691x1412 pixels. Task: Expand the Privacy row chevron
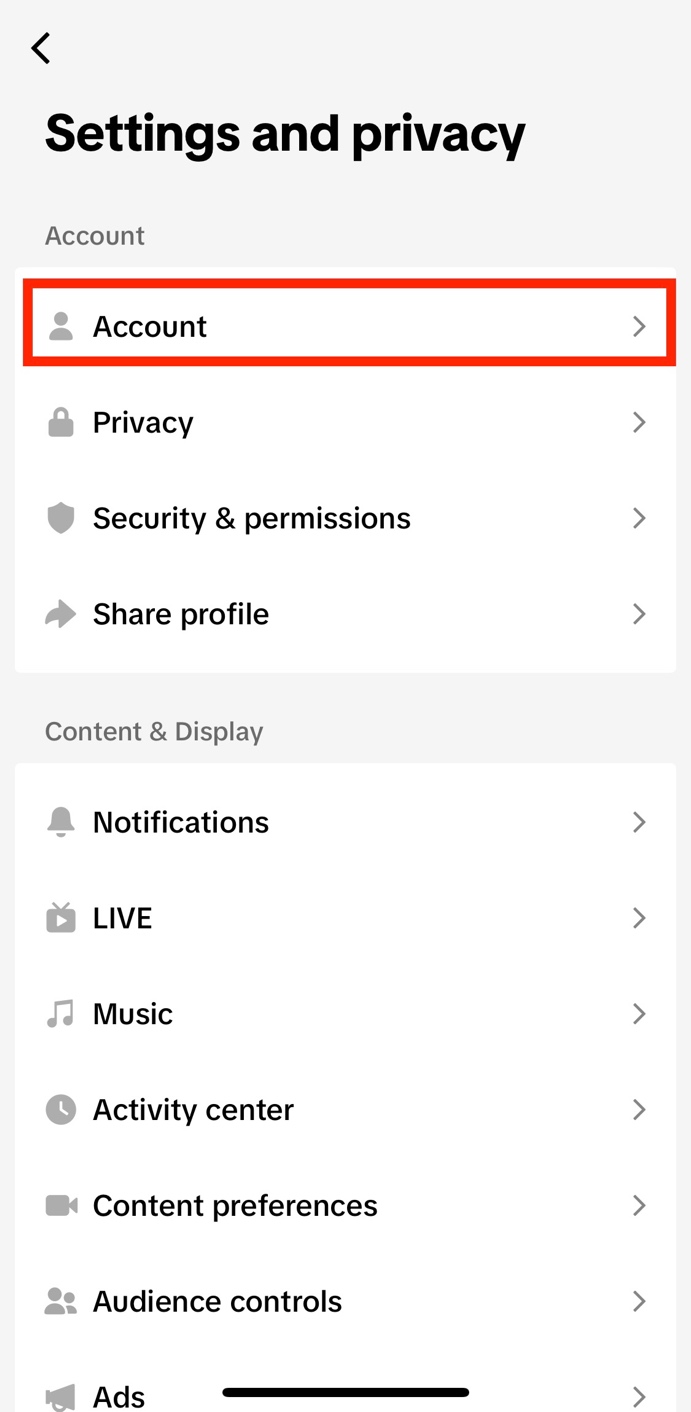[639, 422]
